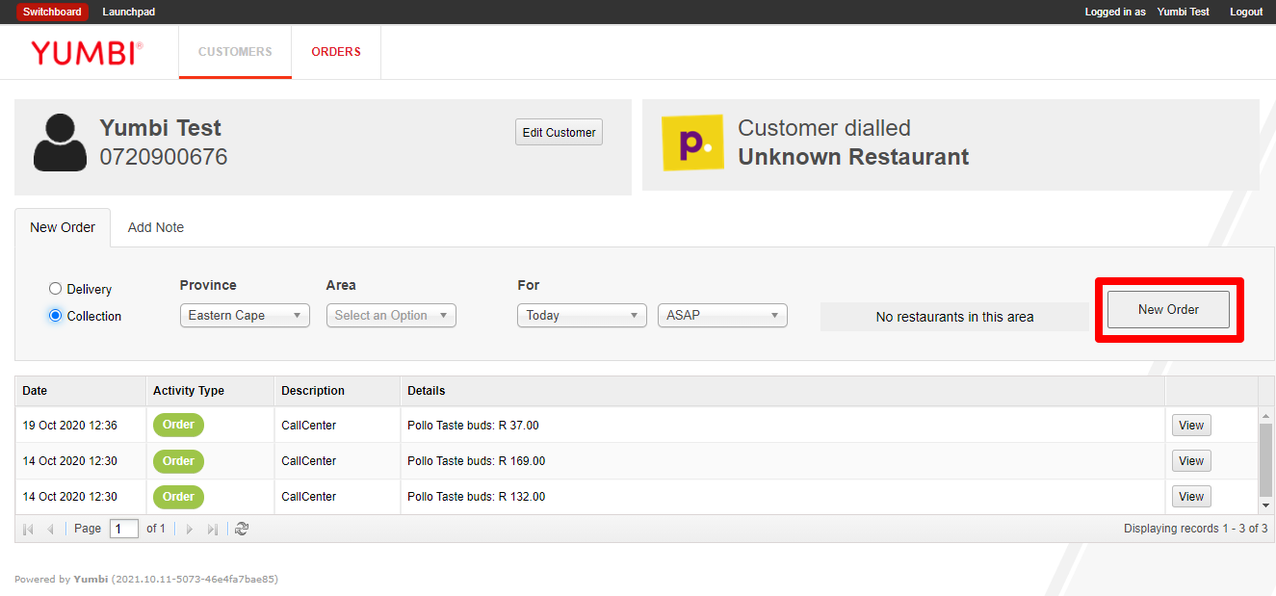The width and height of the screenshot is (1276, 596).
Task: Click the No restaurants in this area message
Action: 954,317
